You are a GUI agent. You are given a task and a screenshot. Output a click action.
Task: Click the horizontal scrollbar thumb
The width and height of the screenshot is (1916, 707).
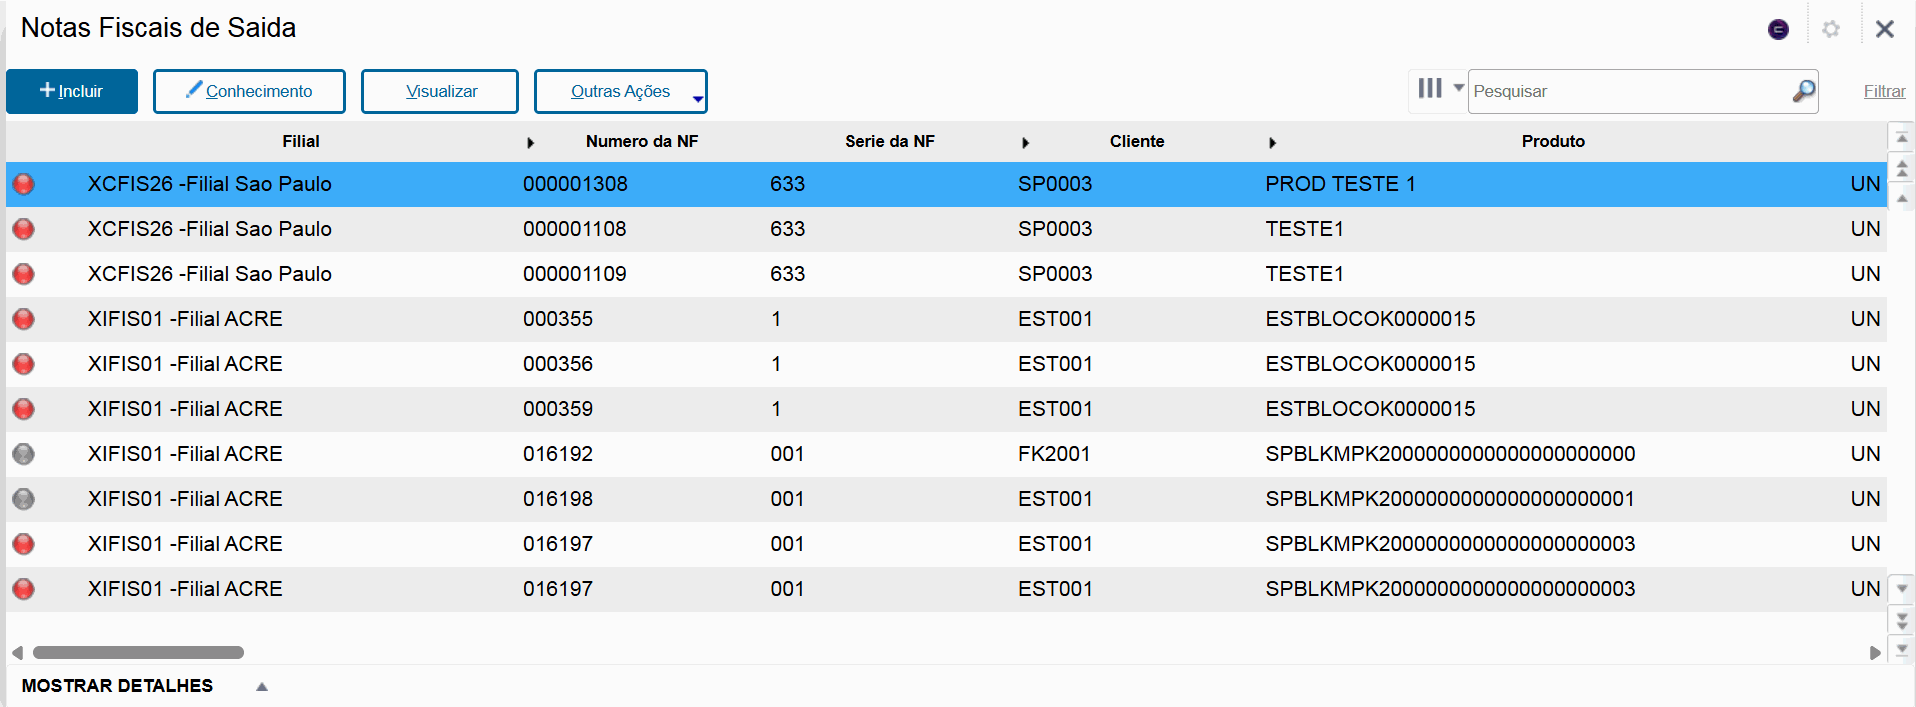click(138, 653)
